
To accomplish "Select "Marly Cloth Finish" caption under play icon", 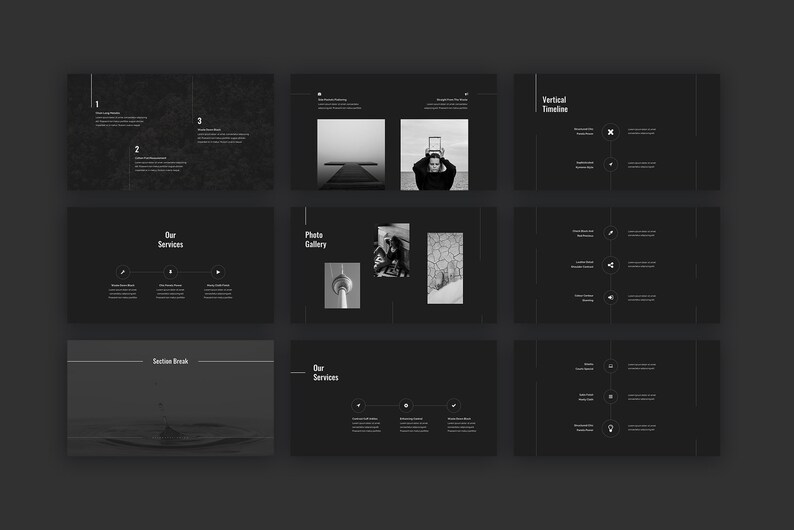I will (x=218, y=286).
